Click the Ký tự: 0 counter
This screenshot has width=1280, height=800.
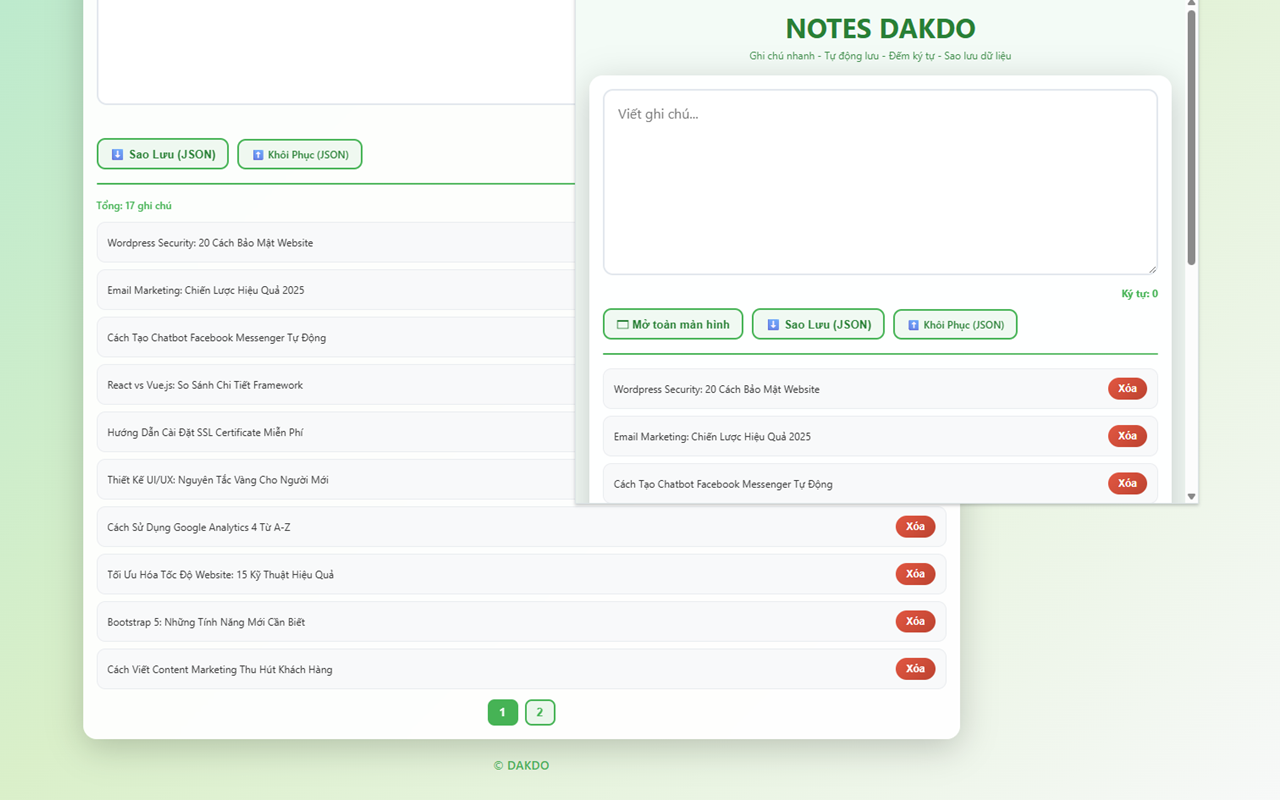click(x=1140, y=294)
